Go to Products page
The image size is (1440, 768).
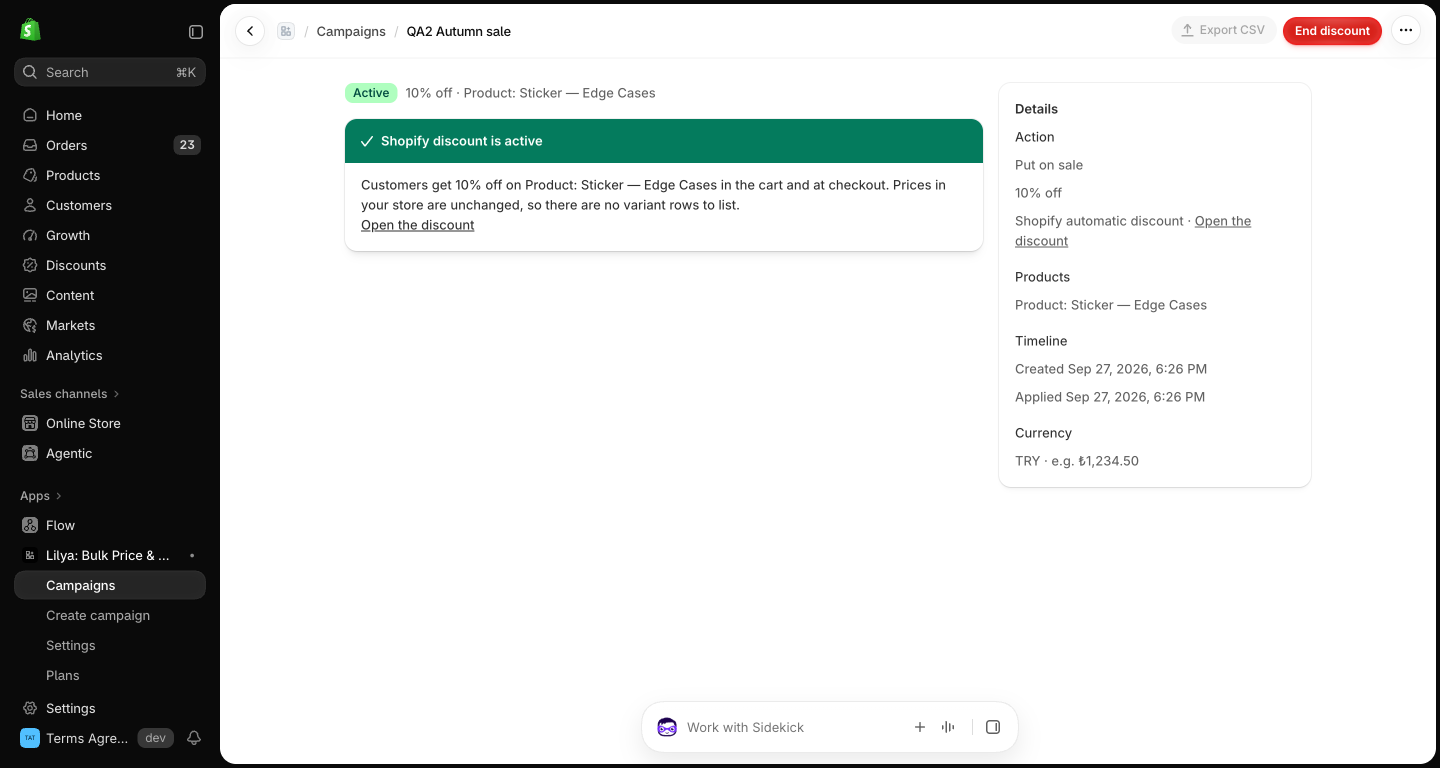click(x=110, y=175)
